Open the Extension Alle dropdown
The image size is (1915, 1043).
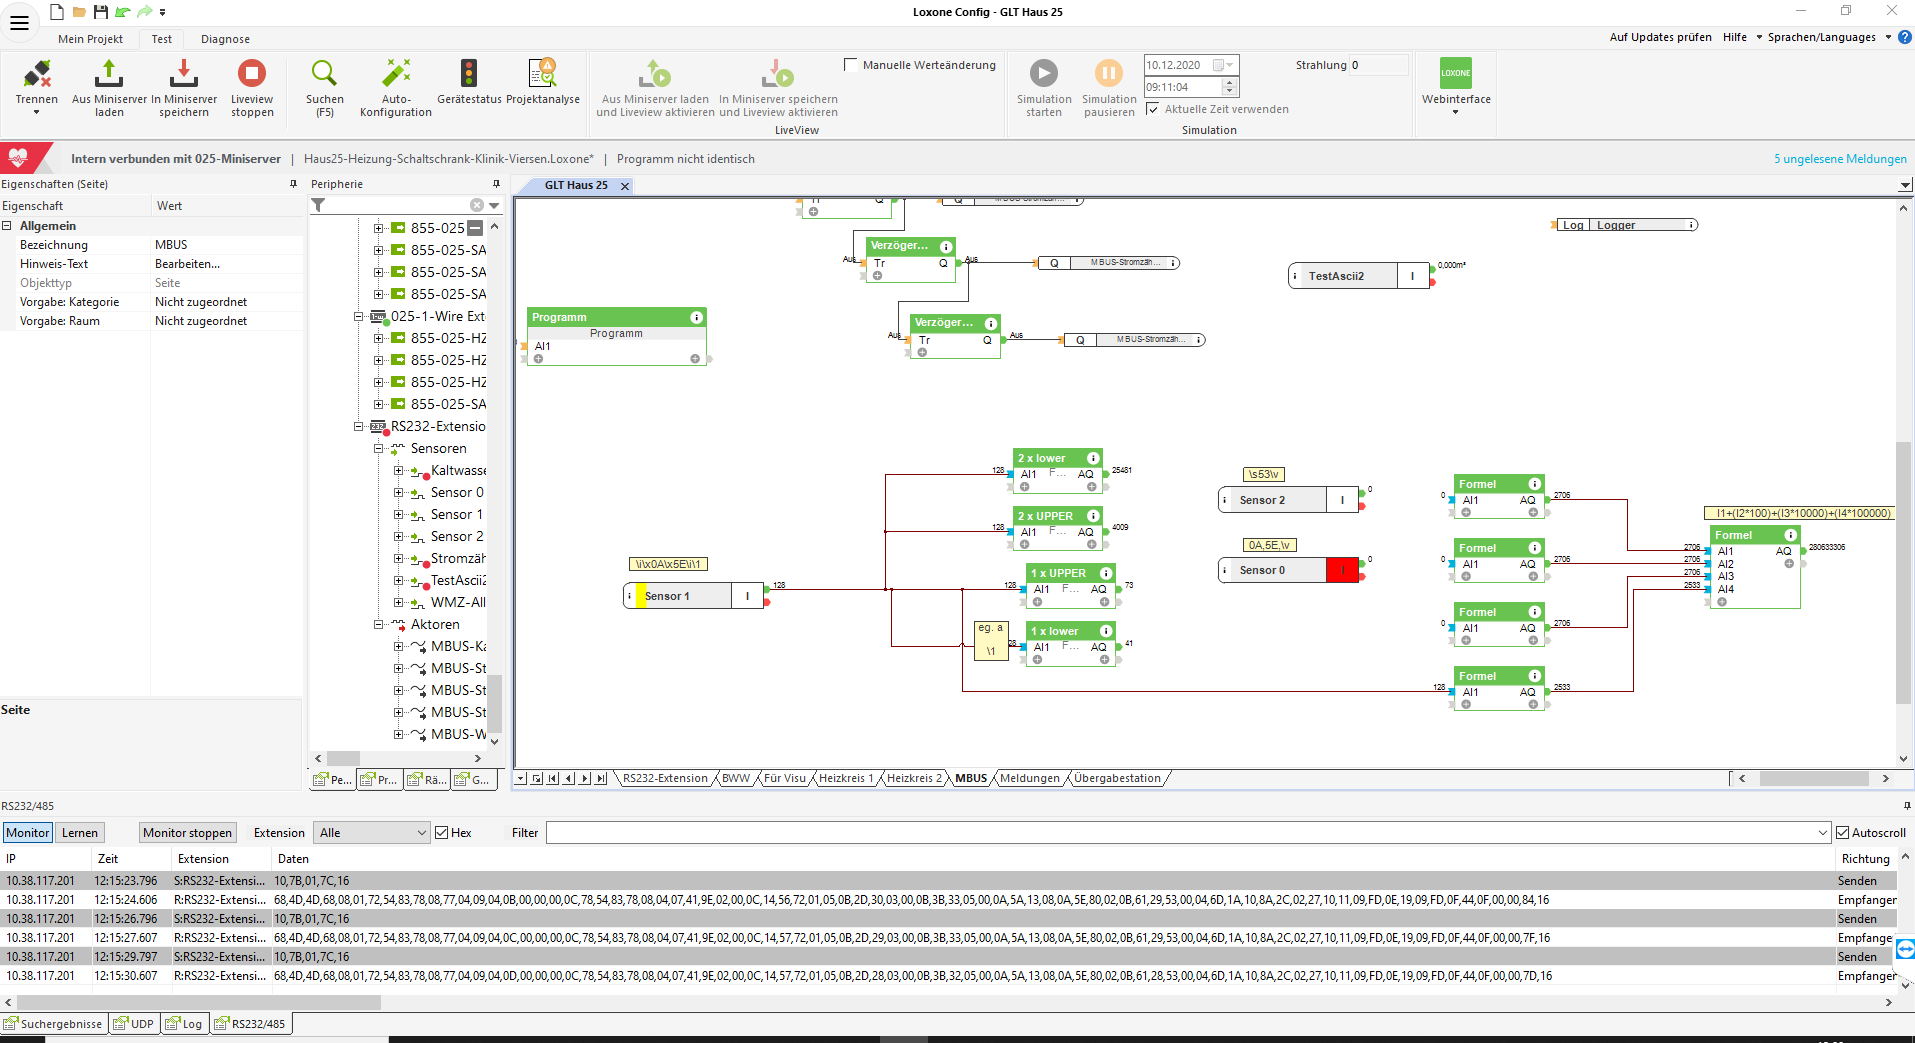(x=372, y=833)
